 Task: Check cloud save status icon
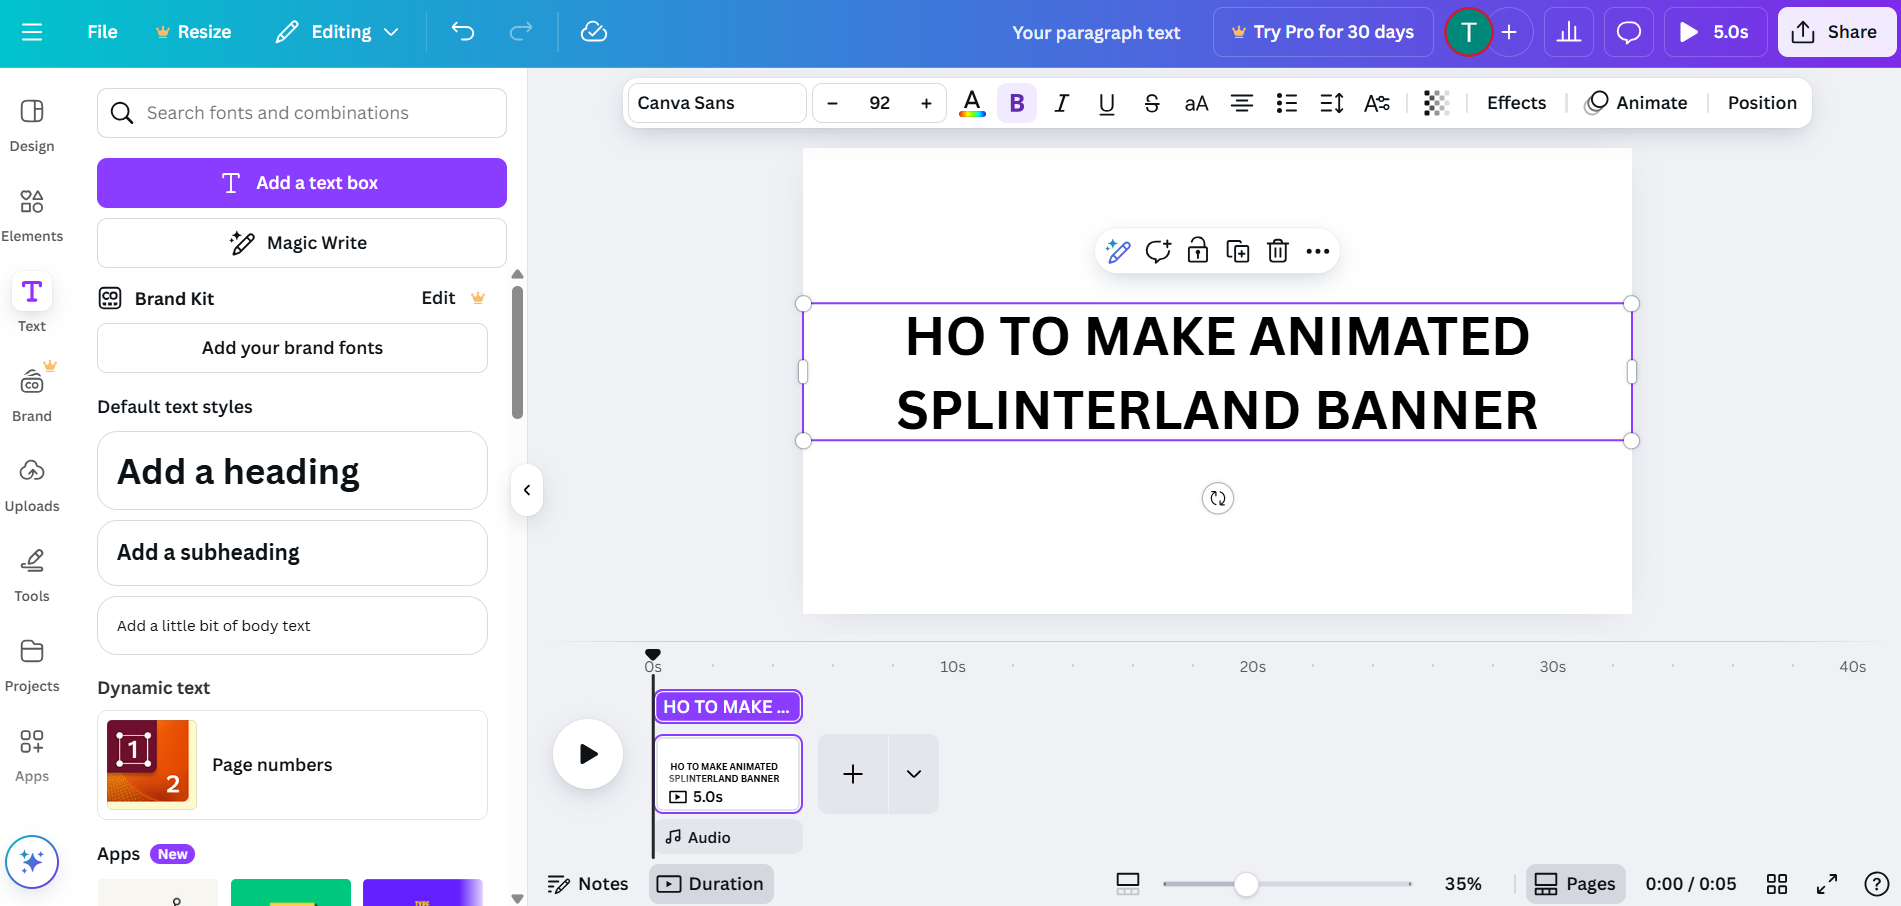coord(594,32)
